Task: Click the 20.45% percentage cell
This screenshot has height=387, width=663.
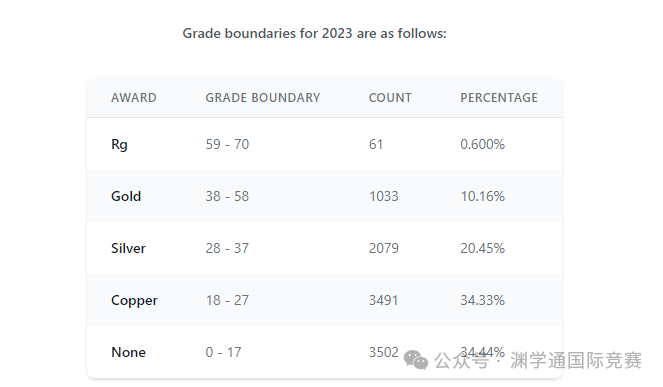Action: (482, 248)
